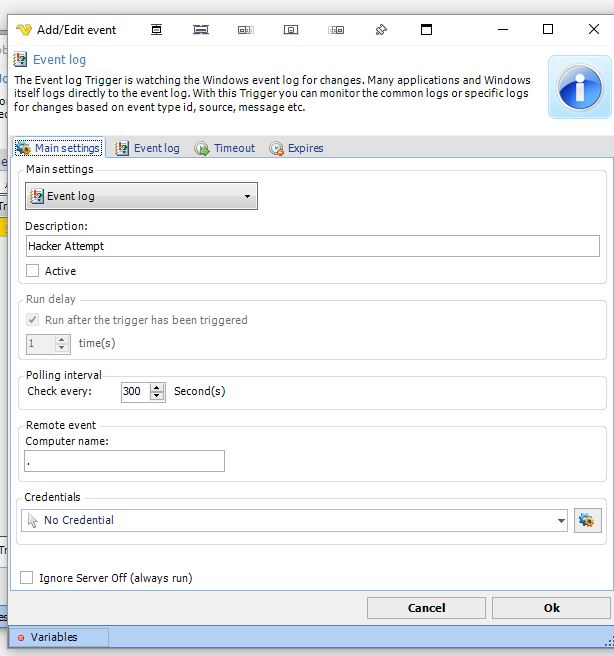Image resolution: width=614 pixels, height=656 pixels.
Task: Increase the polling interval seconds value
Action: pyautogui.click(x=157, y=387)
